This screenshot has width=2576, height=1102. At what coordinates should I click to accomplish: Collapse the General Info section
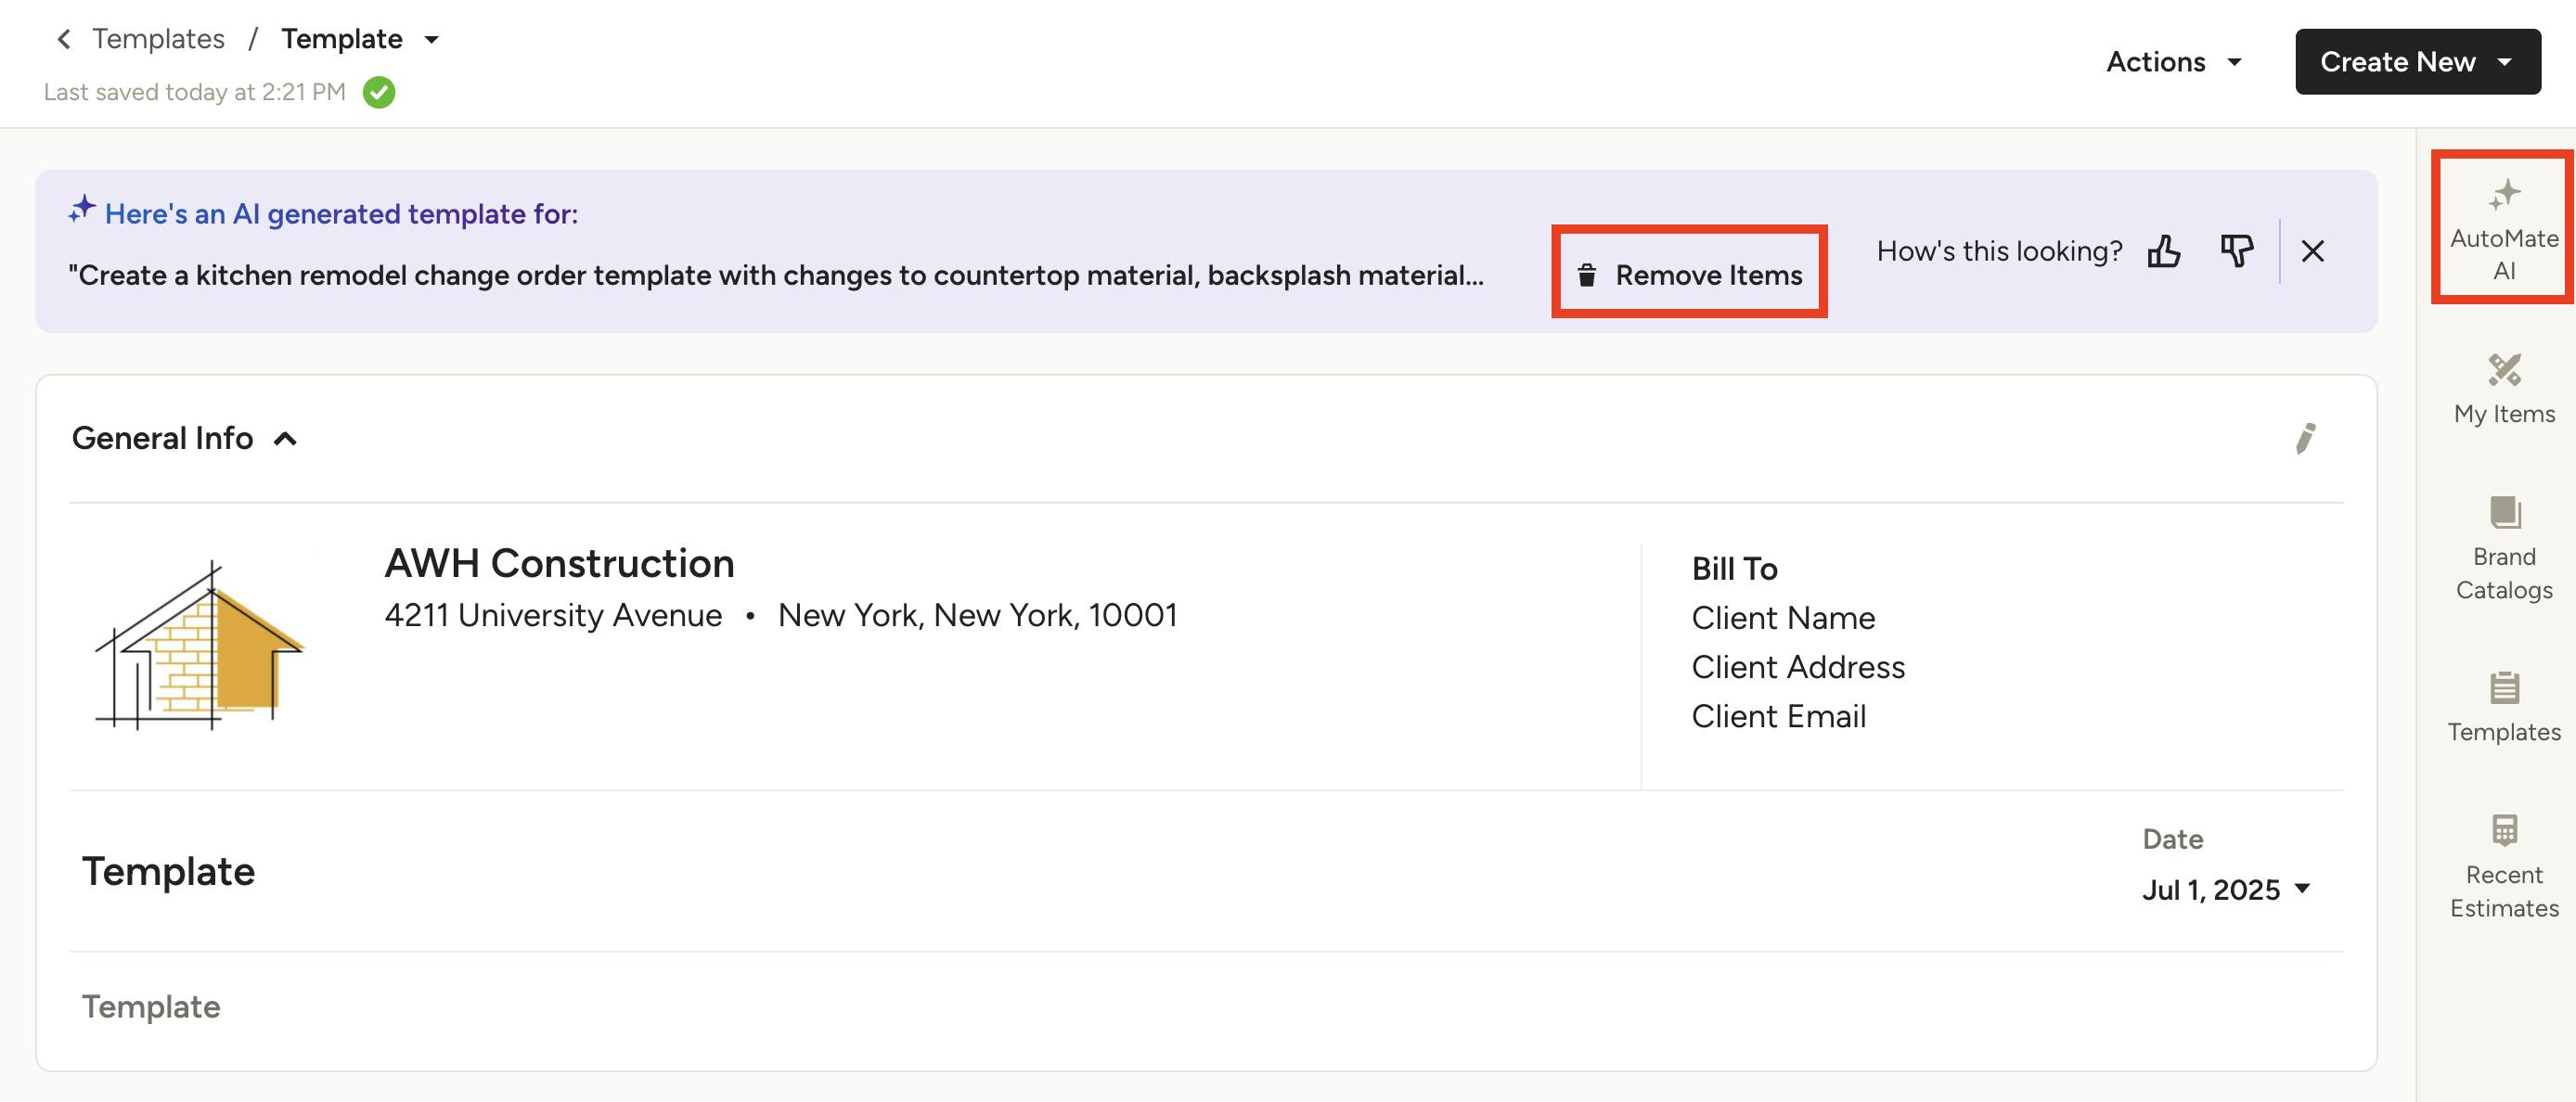point(285,439)
